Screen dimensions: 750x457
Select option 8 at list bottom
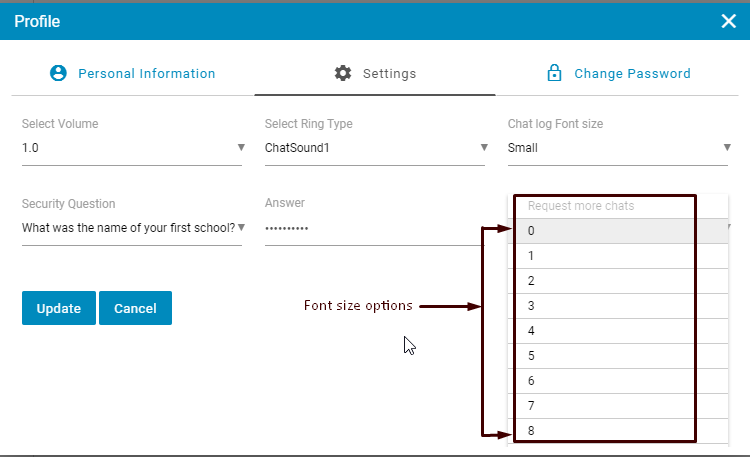coord(605,431)
